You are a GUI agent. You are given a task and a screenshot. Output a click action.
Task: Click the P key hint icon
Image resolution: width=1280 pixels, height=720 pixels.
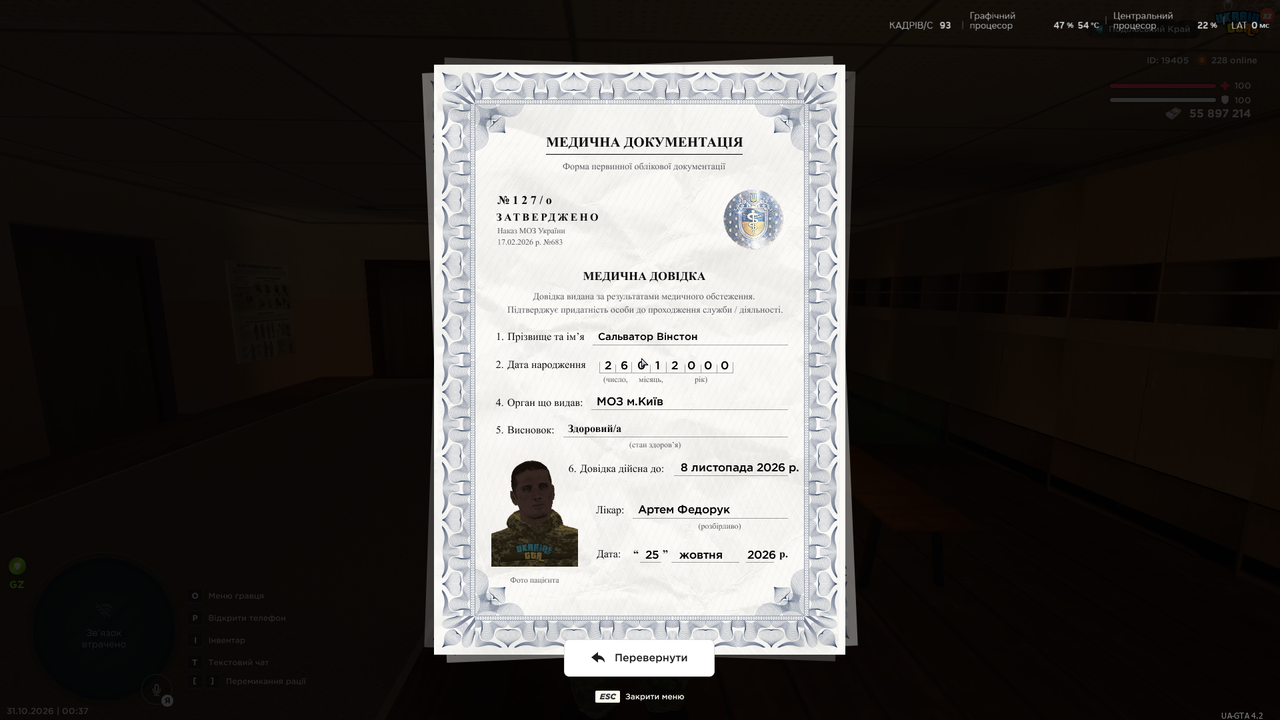click(x=195, y=618)
